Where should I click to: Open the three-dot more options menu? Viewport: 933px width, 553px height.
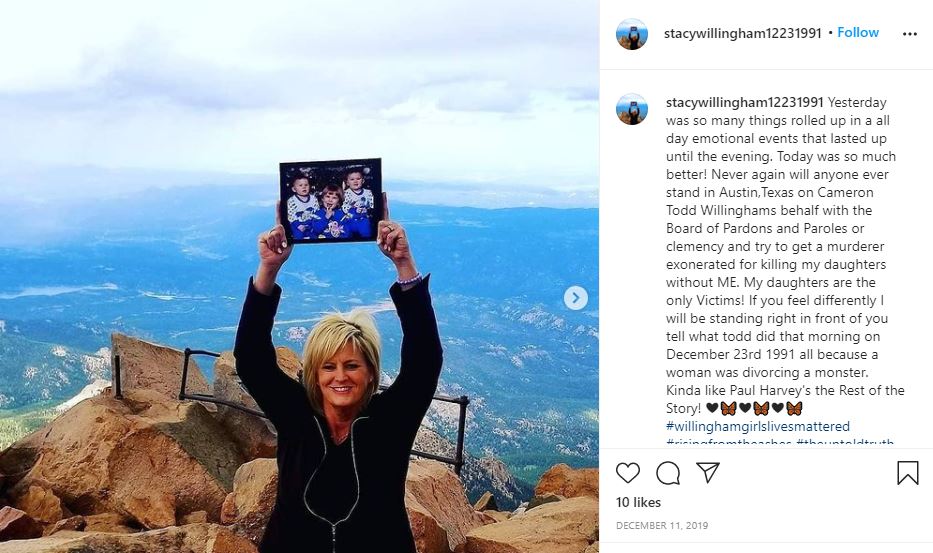tap(910, 34)
